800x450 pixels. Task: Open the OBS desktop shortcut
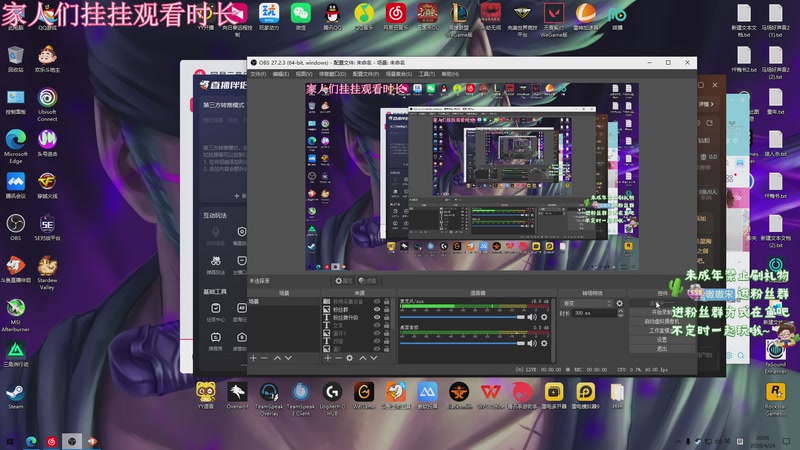(16, 228)
